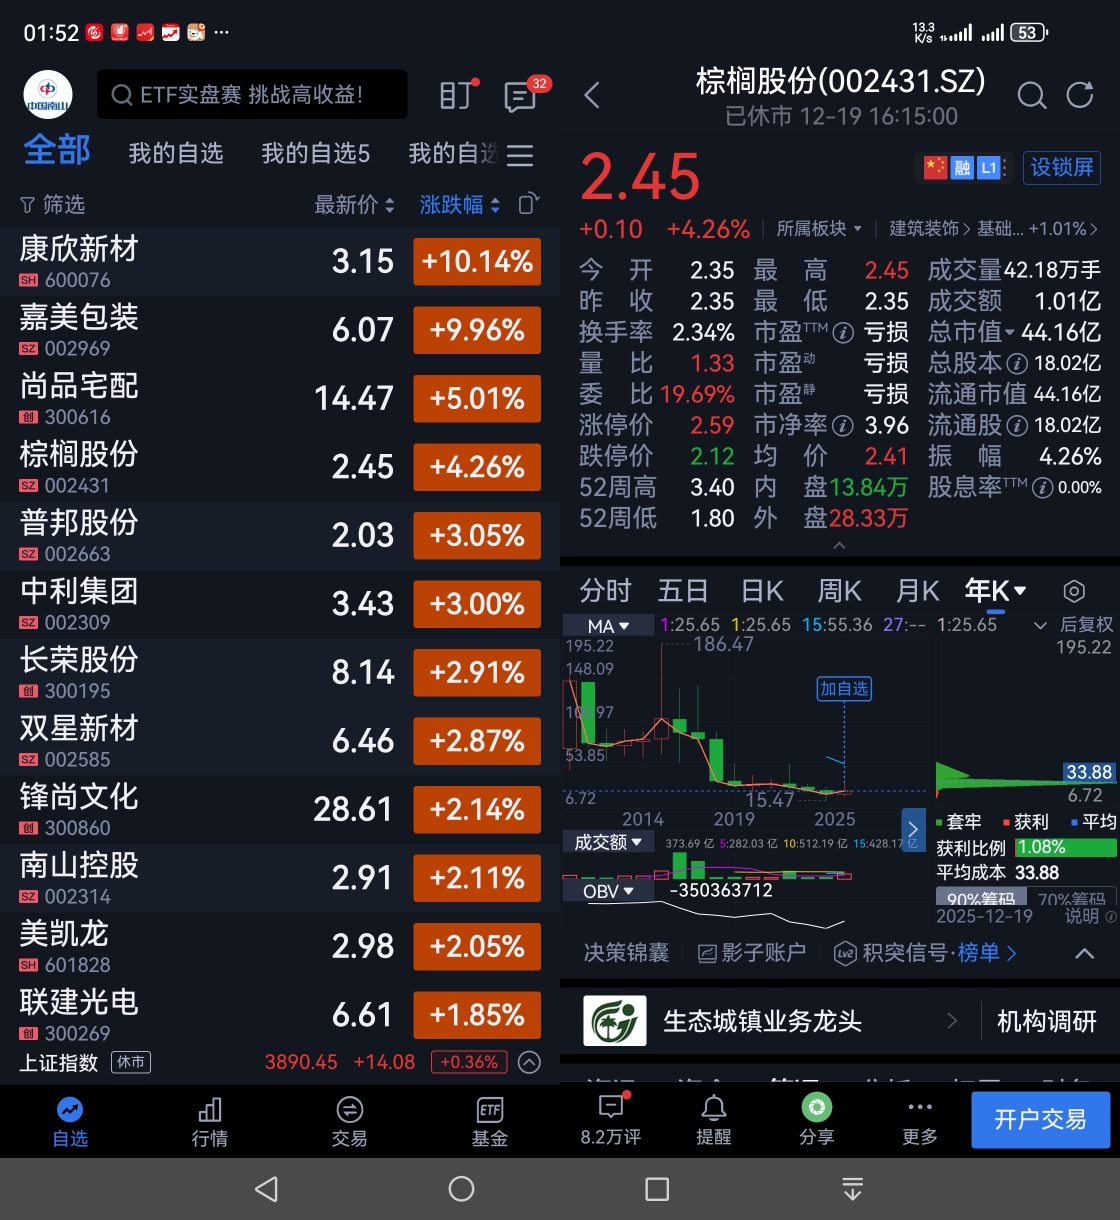Switch to the 我的自选 tab
The height and width of the screenshot is (1220, 1120).
176,153
